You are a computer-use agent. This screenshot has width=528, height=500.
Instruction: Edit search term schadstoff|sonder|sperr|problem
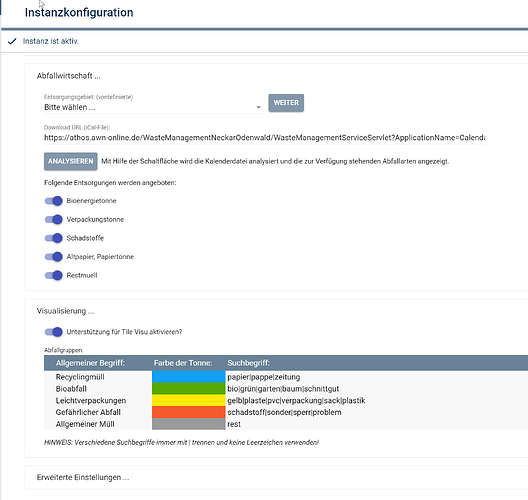[284, 412]
